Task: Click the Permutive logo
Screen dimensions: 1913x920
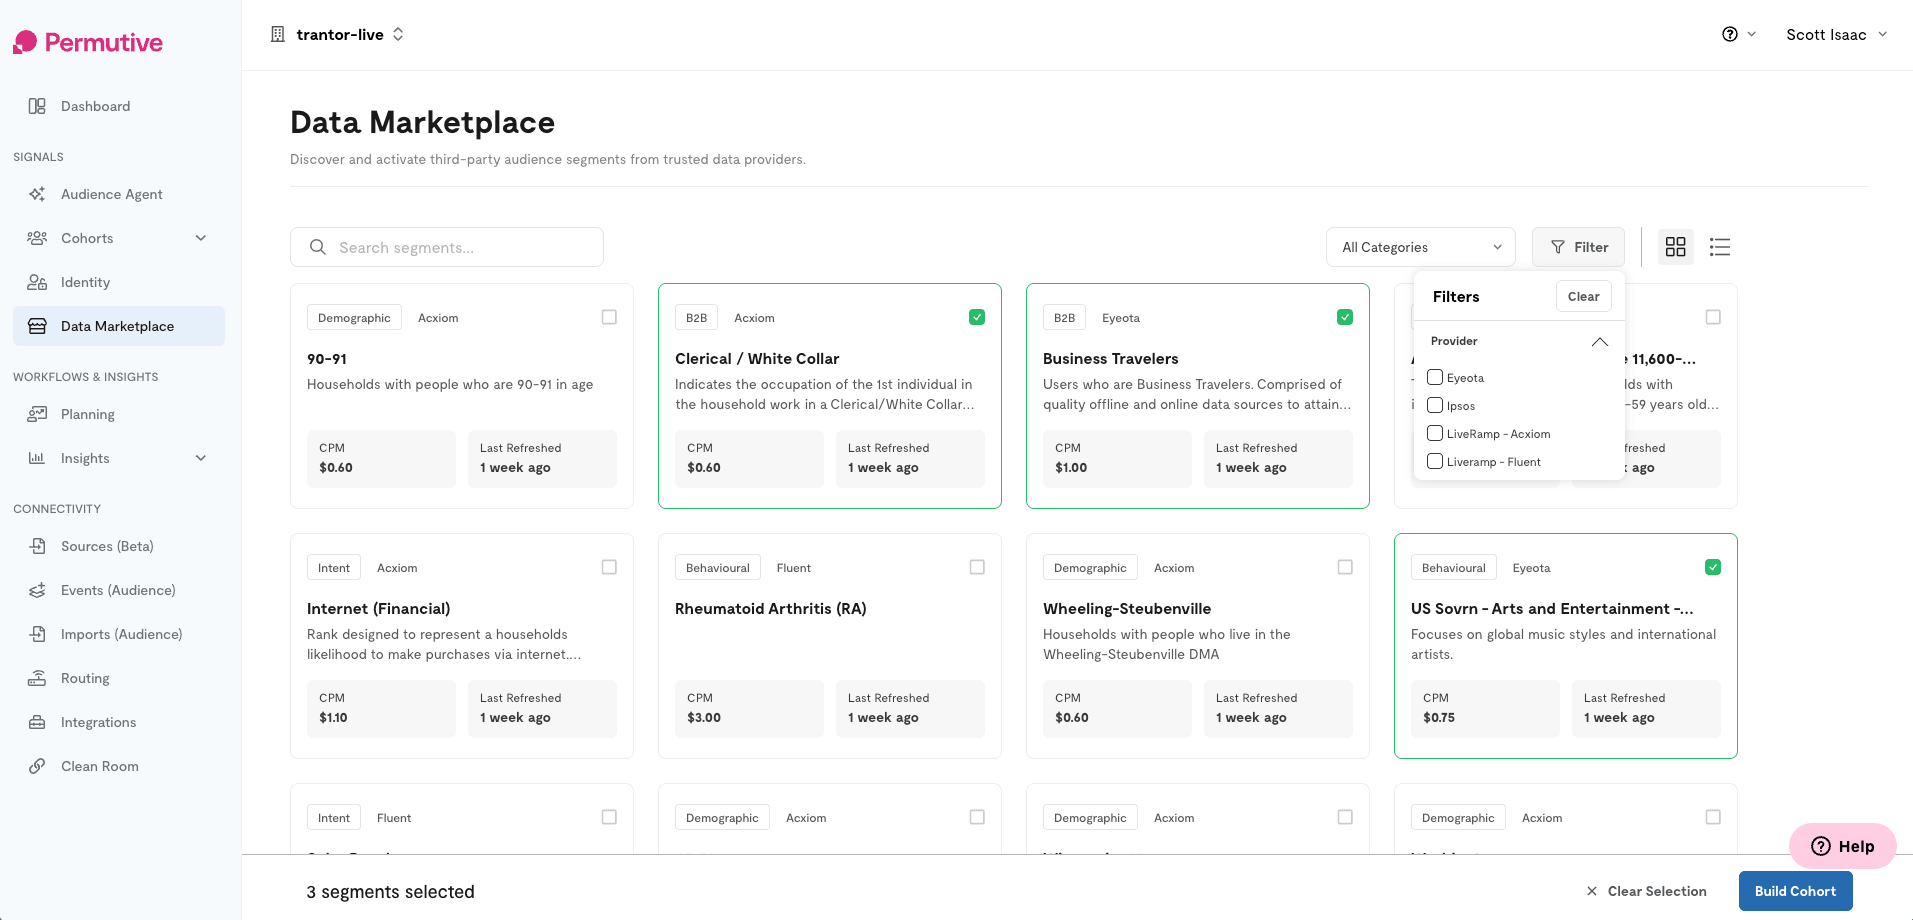Action: pyautogui.click(x=88, y=42)
